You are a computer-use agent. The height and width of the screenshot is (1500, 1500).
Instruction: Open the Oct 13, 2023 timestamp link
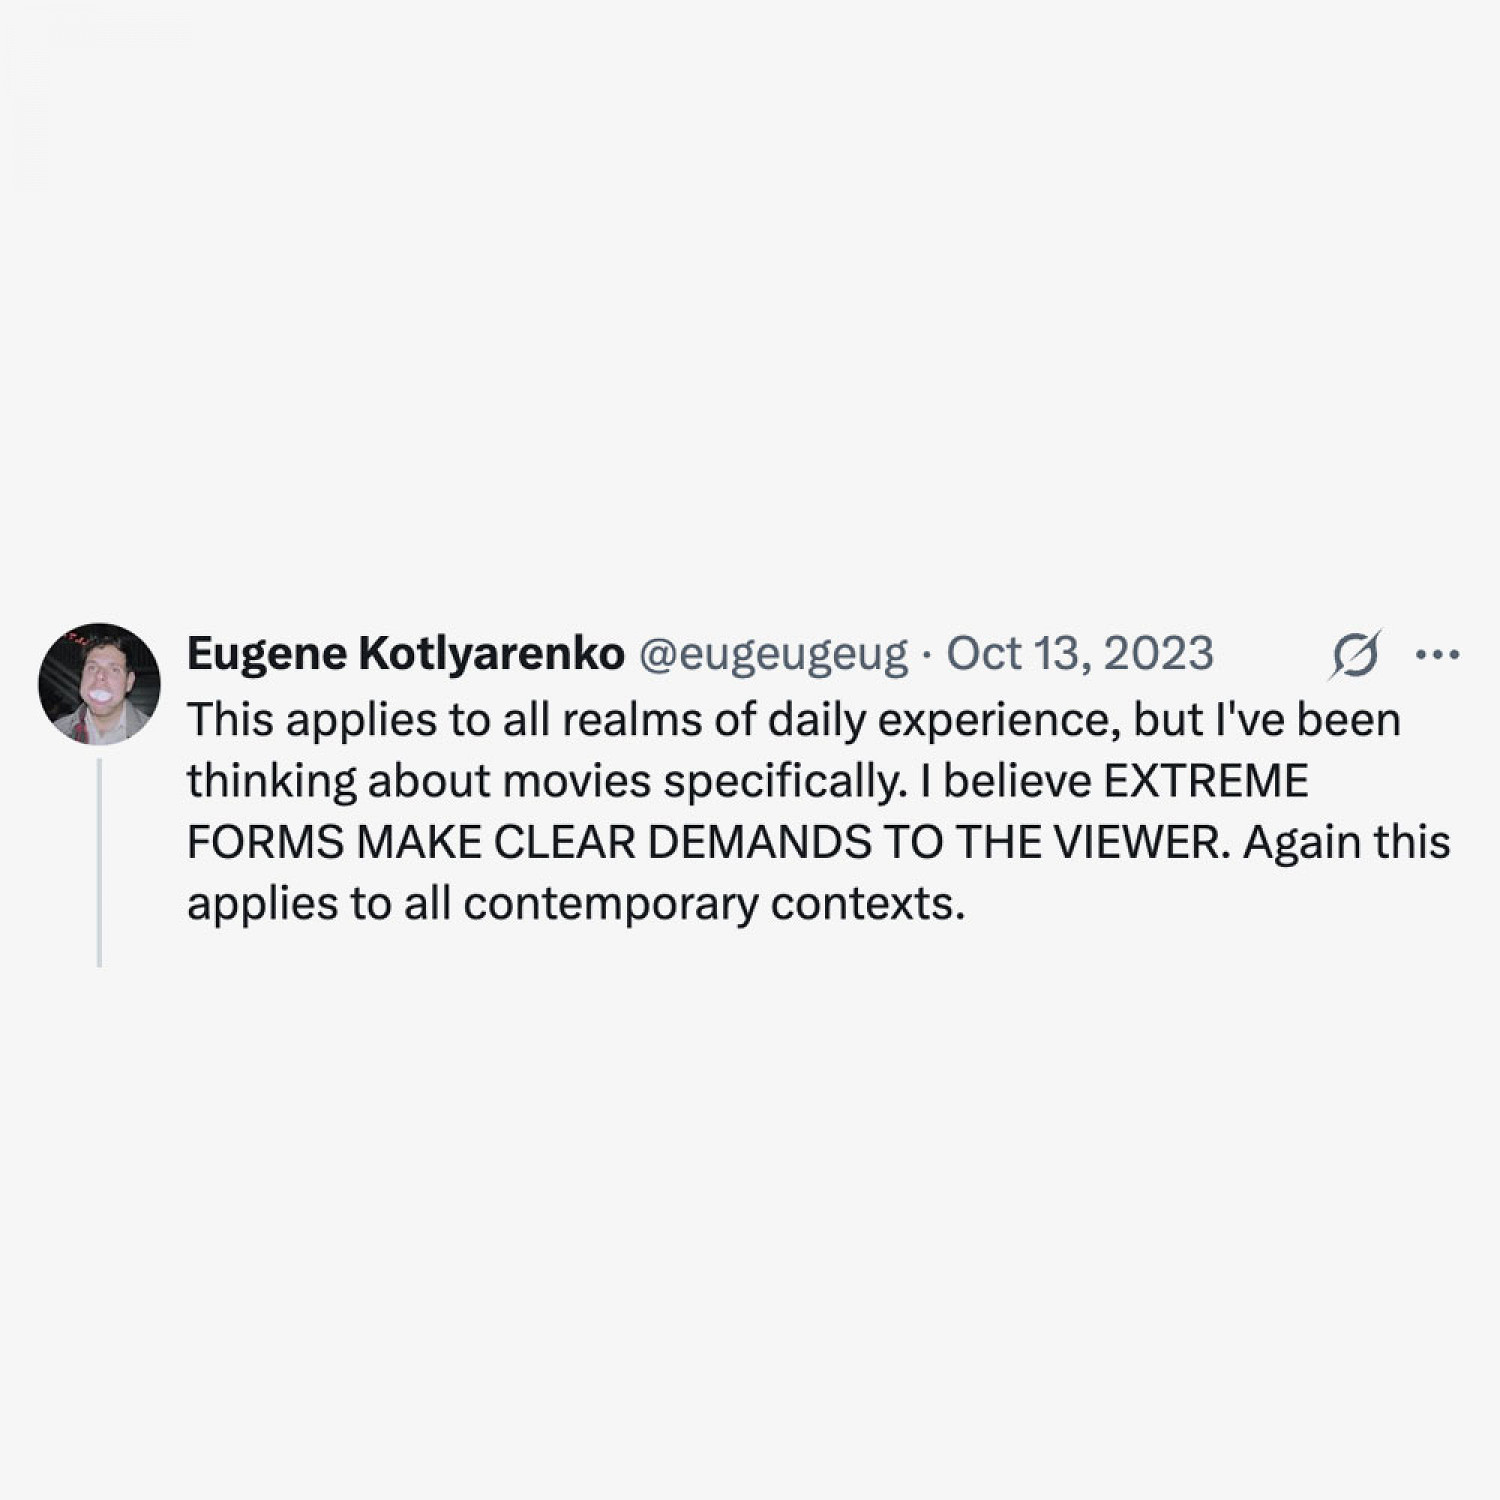tap(1080, 655)
